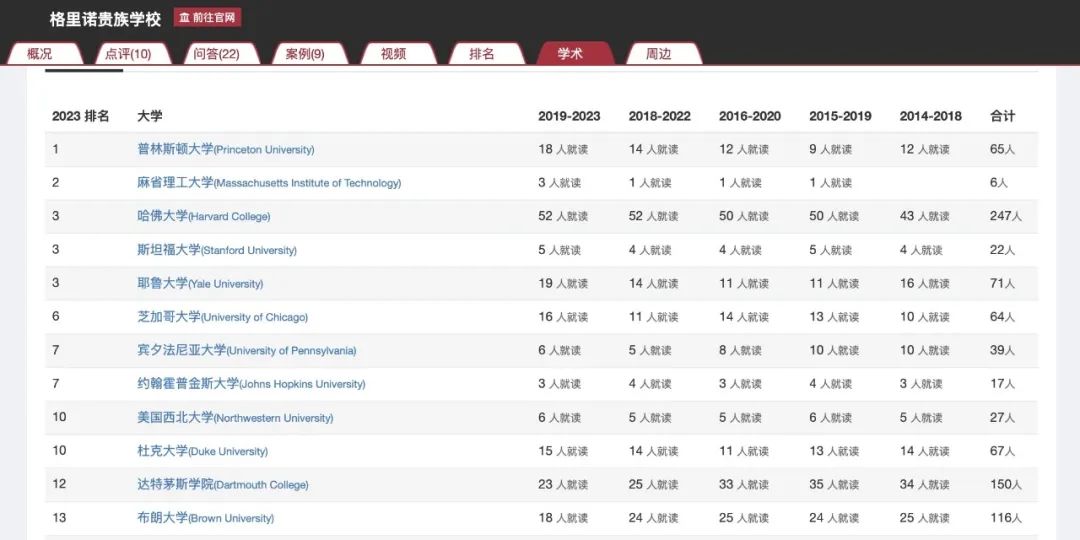This screenshot has width=1080, height=540.
Task: Select Princeton 2019-2023 cell 18 人就读
Action: point(563,149)
